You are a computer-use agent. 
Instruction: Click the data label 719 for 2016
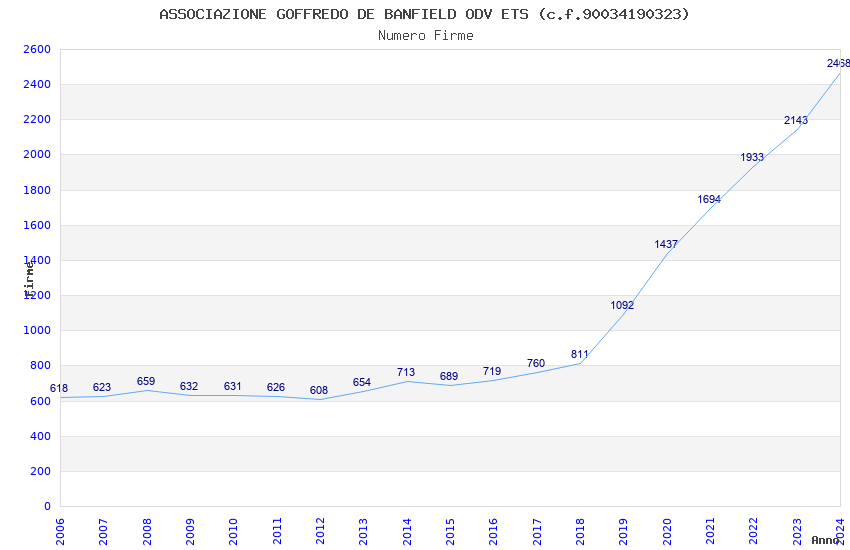[x=492, y=371]
